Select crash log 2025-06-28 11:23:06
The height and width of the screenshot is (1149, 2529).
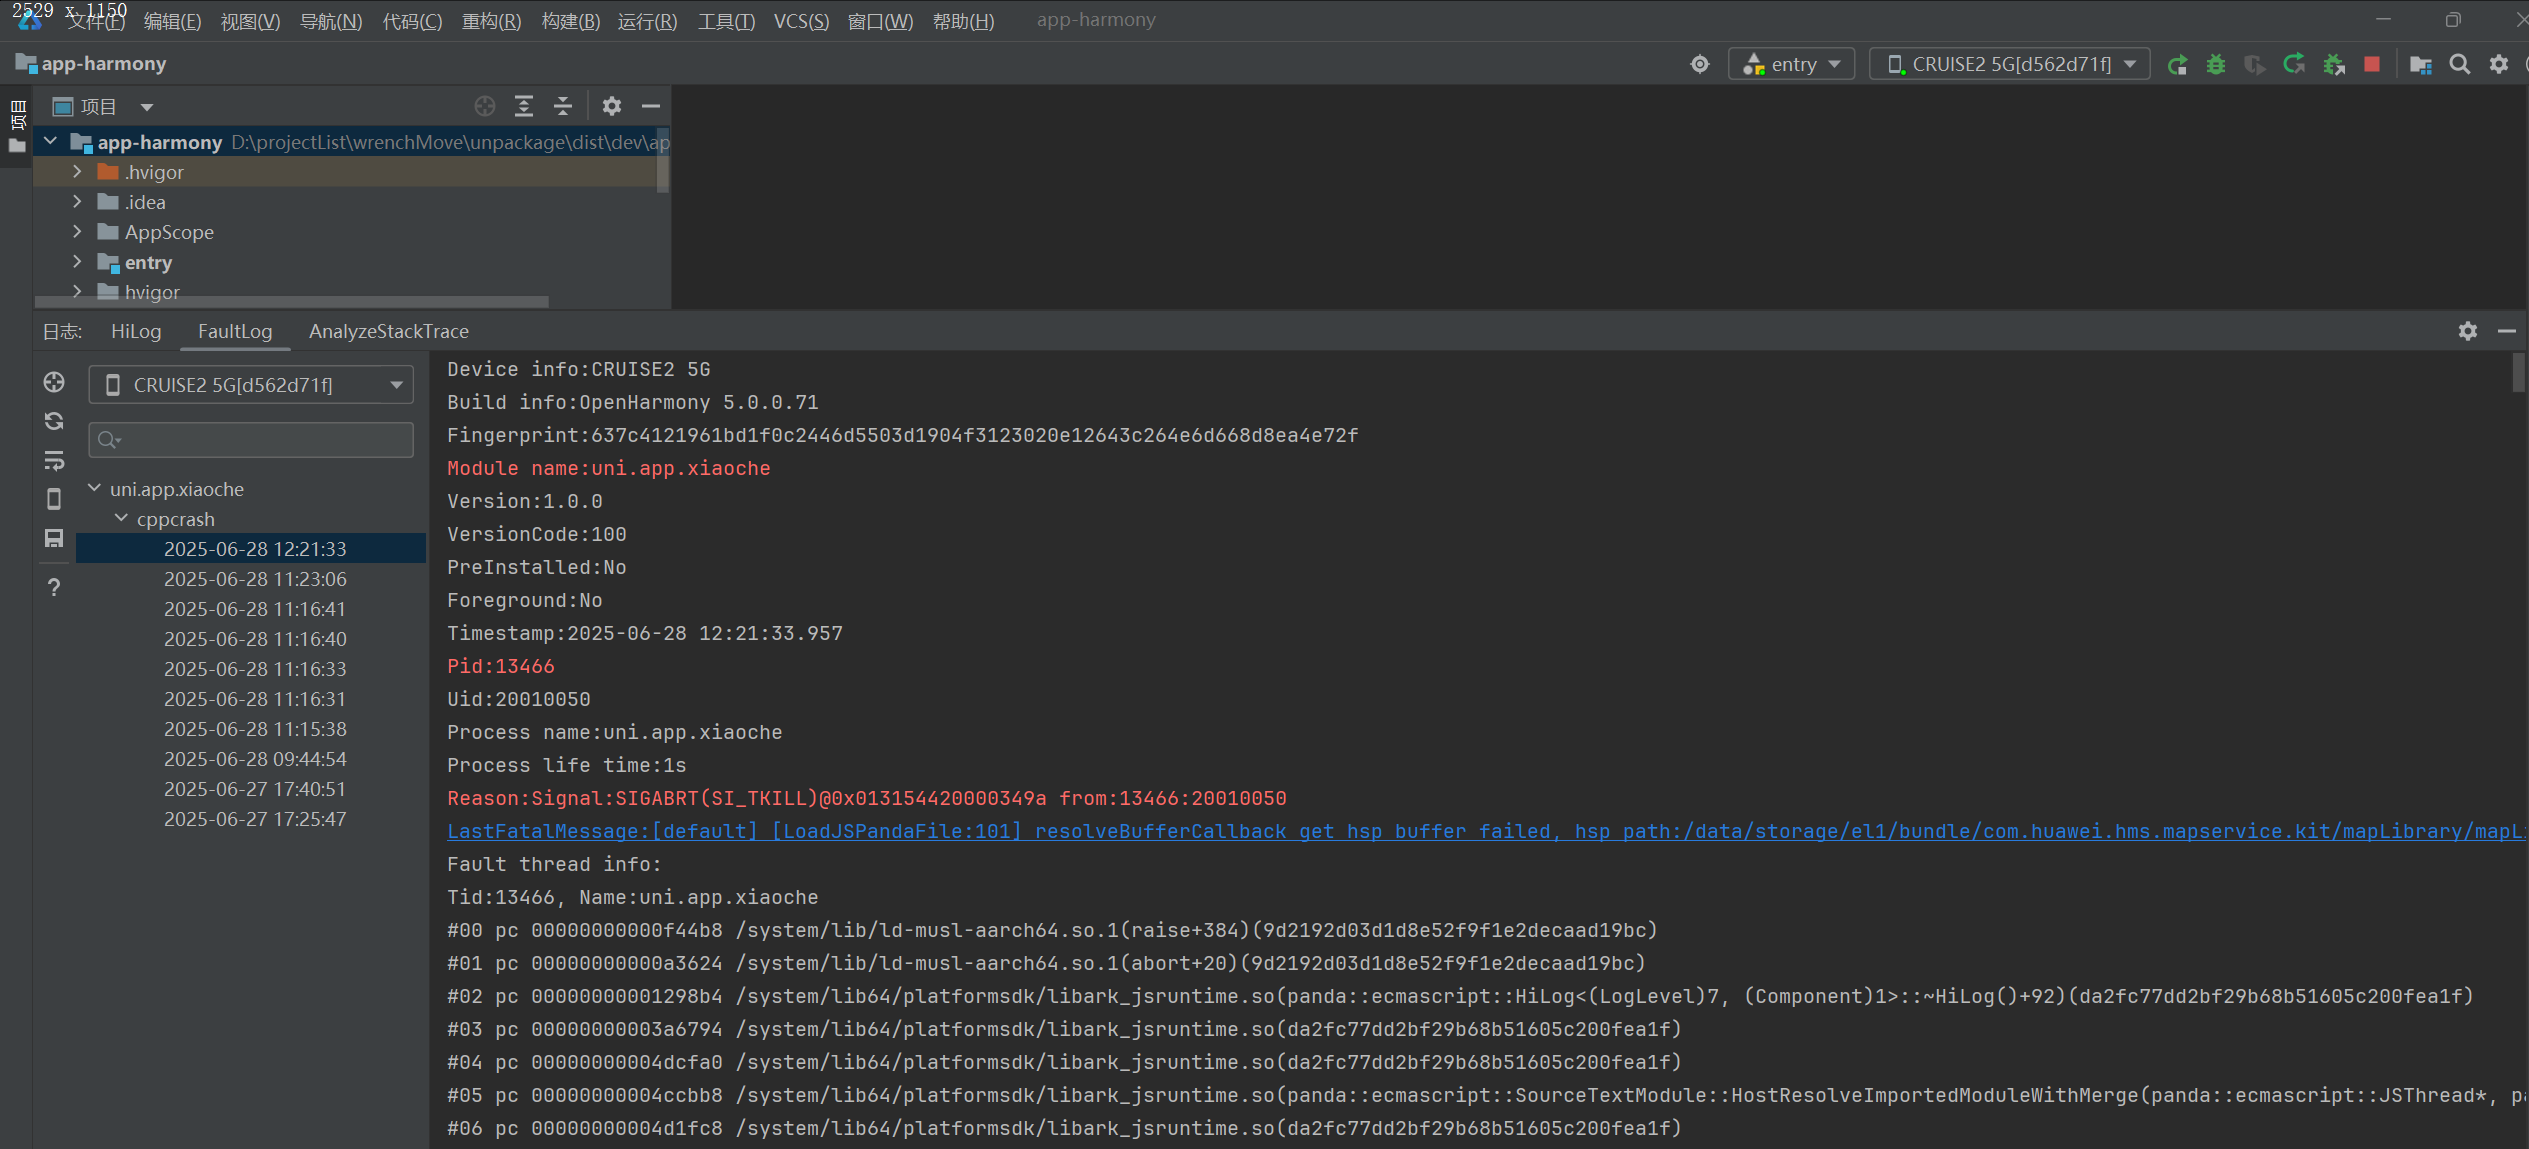pyautogui.click(x=255, y=579)
